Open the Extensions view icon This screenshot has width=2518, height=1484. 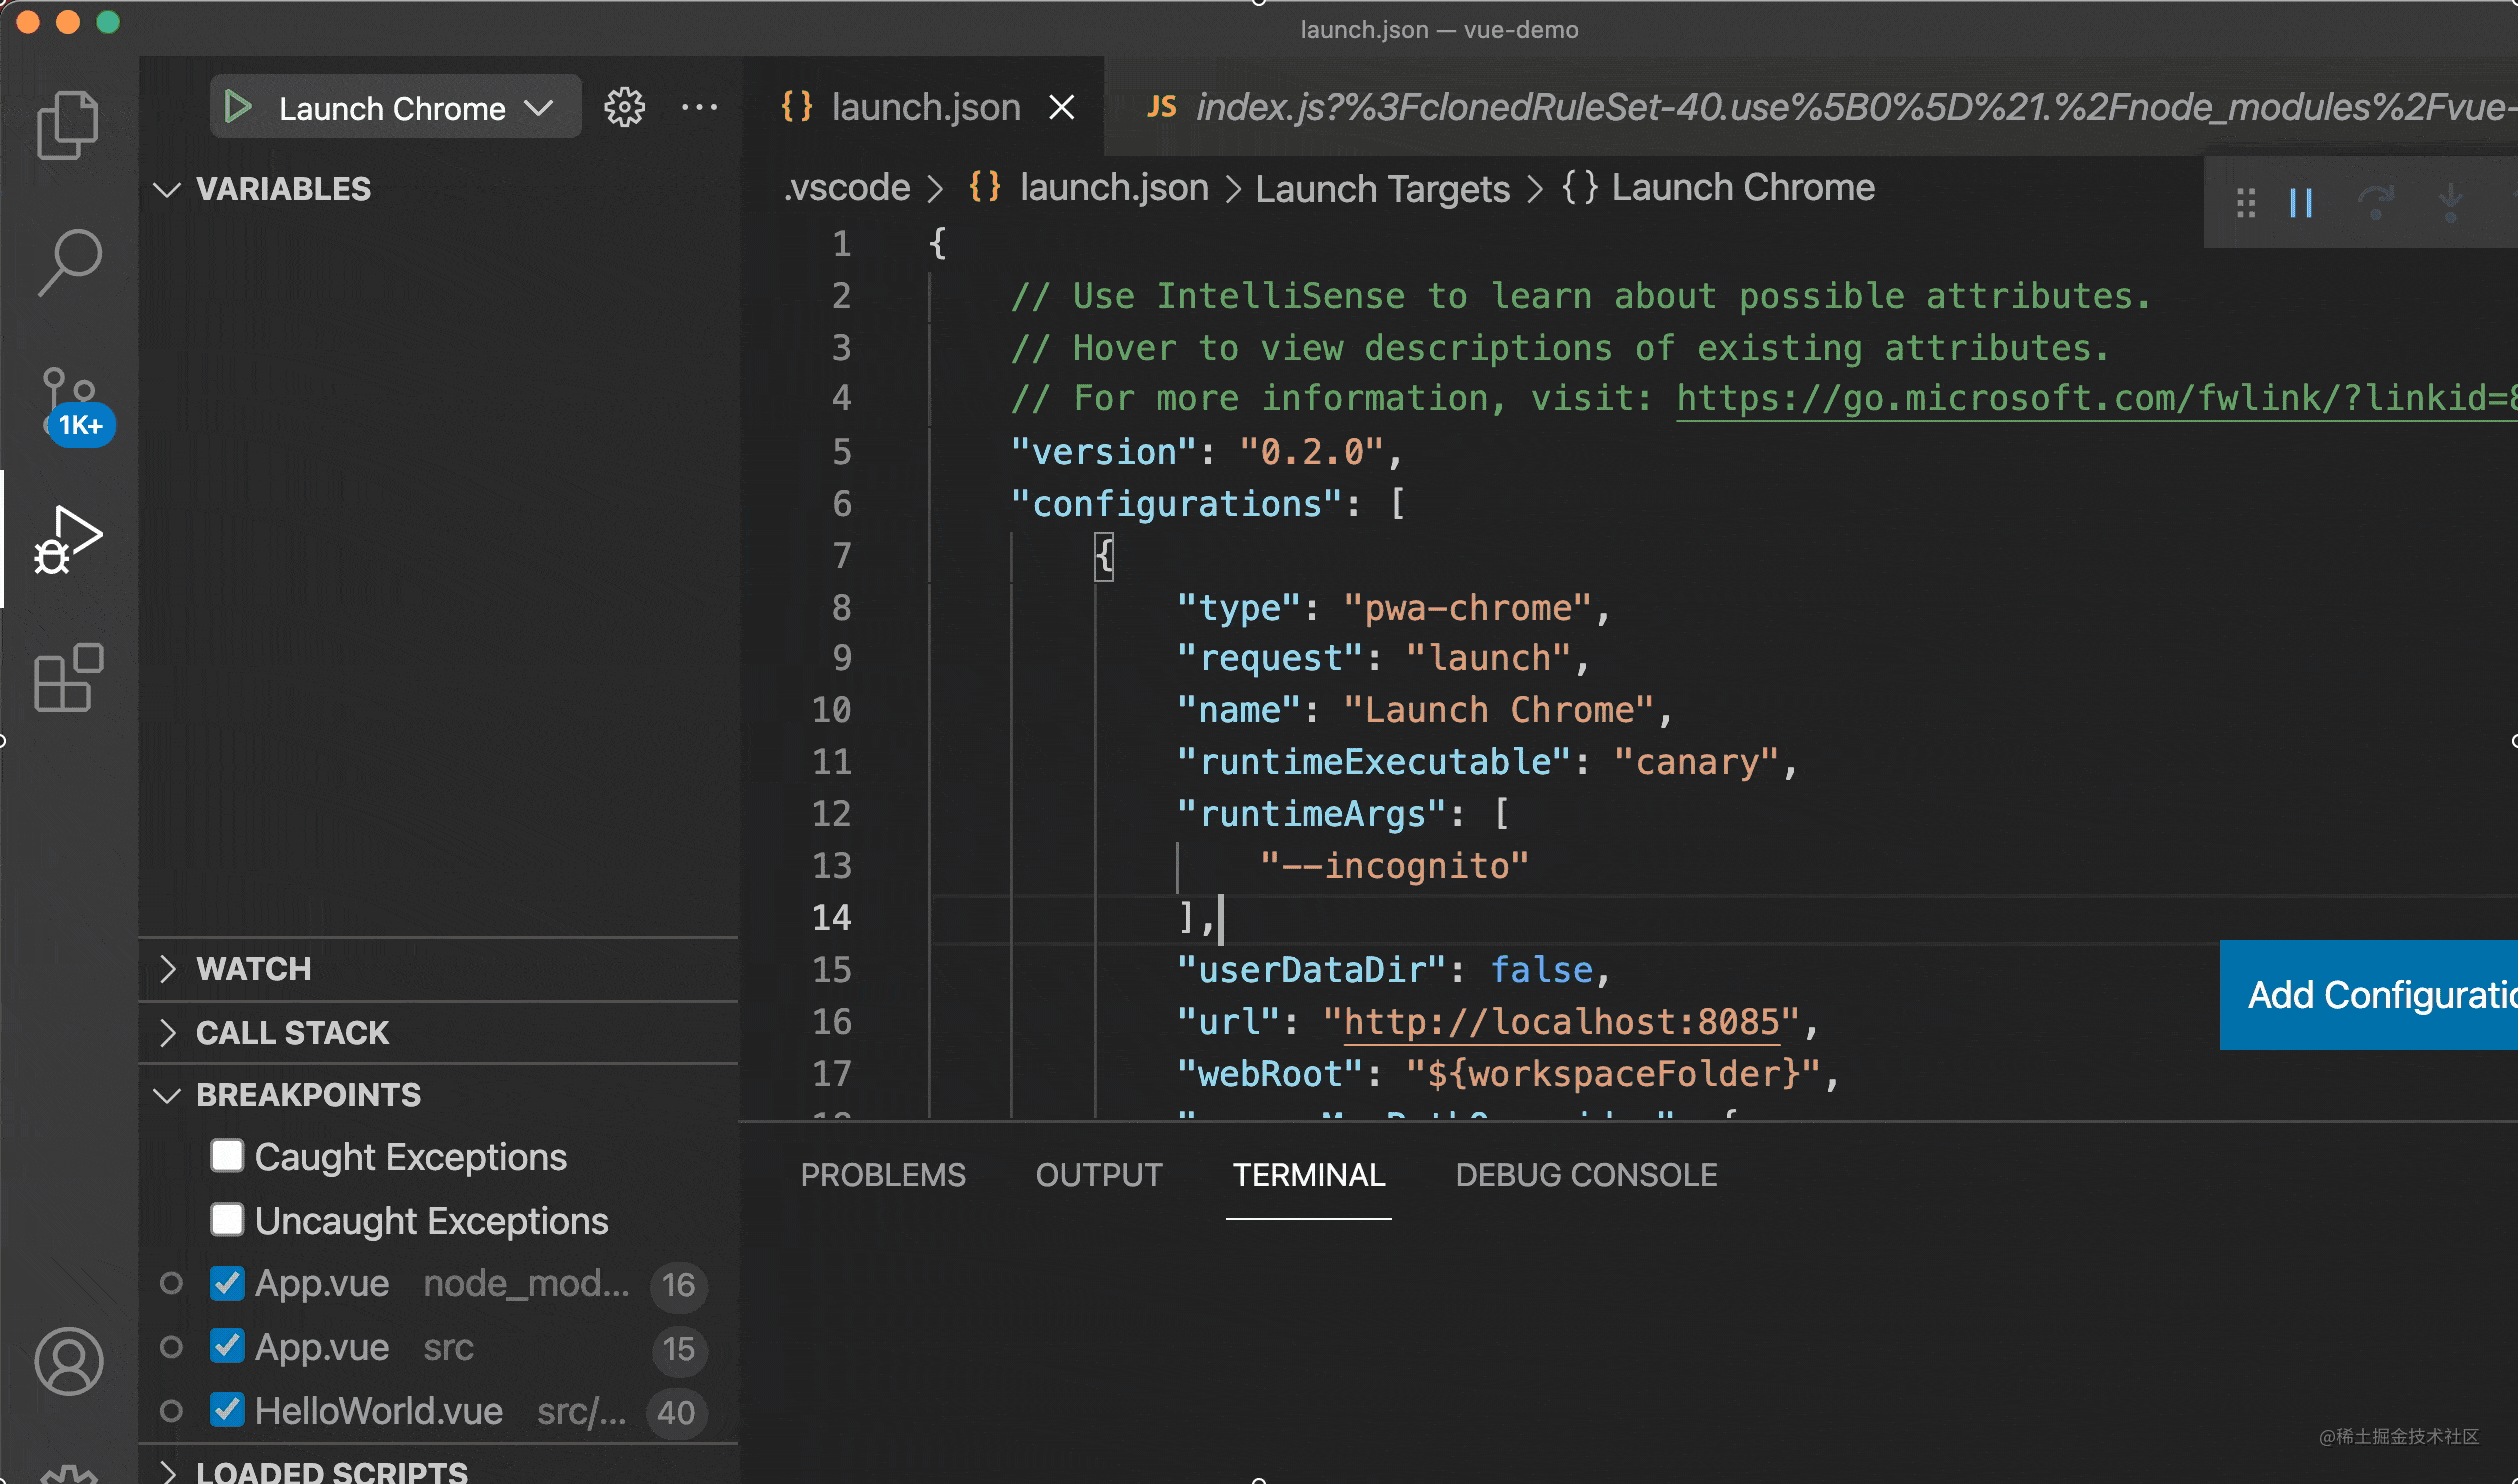[69, 677]
